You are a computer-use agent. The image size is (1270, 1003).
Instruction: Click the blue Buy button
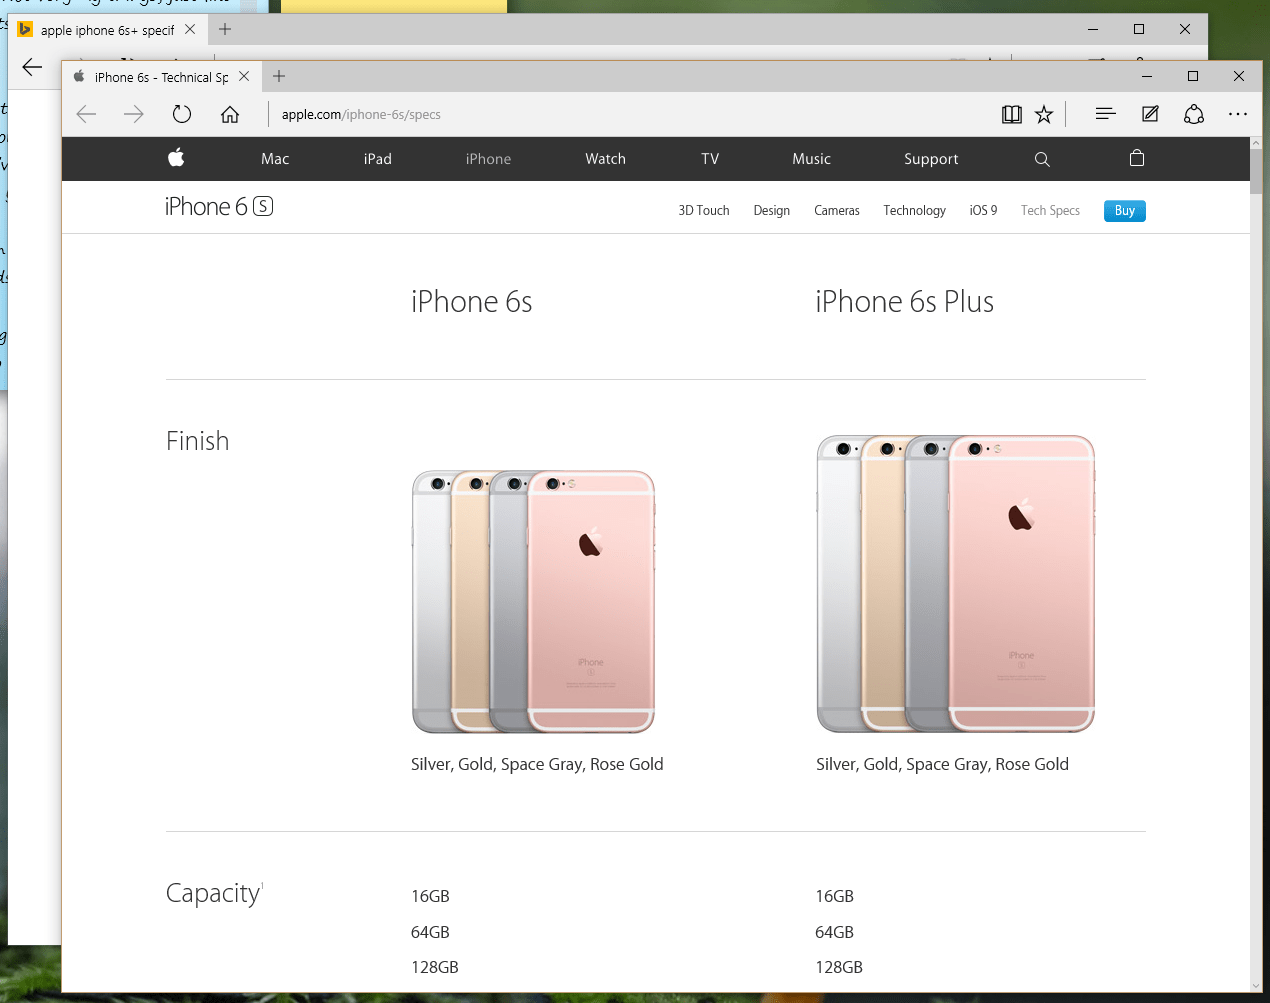pyautogui.click(x=1125, y=211)
